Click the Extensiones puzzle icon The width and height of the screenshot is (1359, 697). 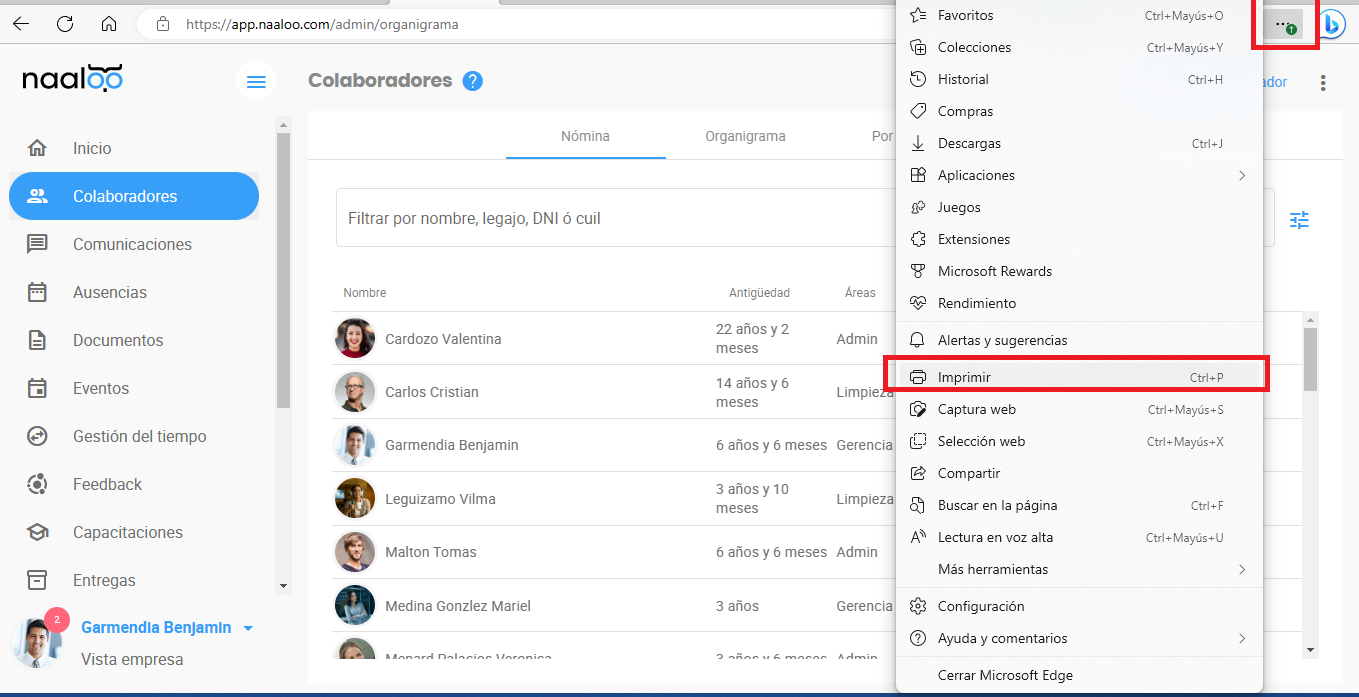pos(918,239)
